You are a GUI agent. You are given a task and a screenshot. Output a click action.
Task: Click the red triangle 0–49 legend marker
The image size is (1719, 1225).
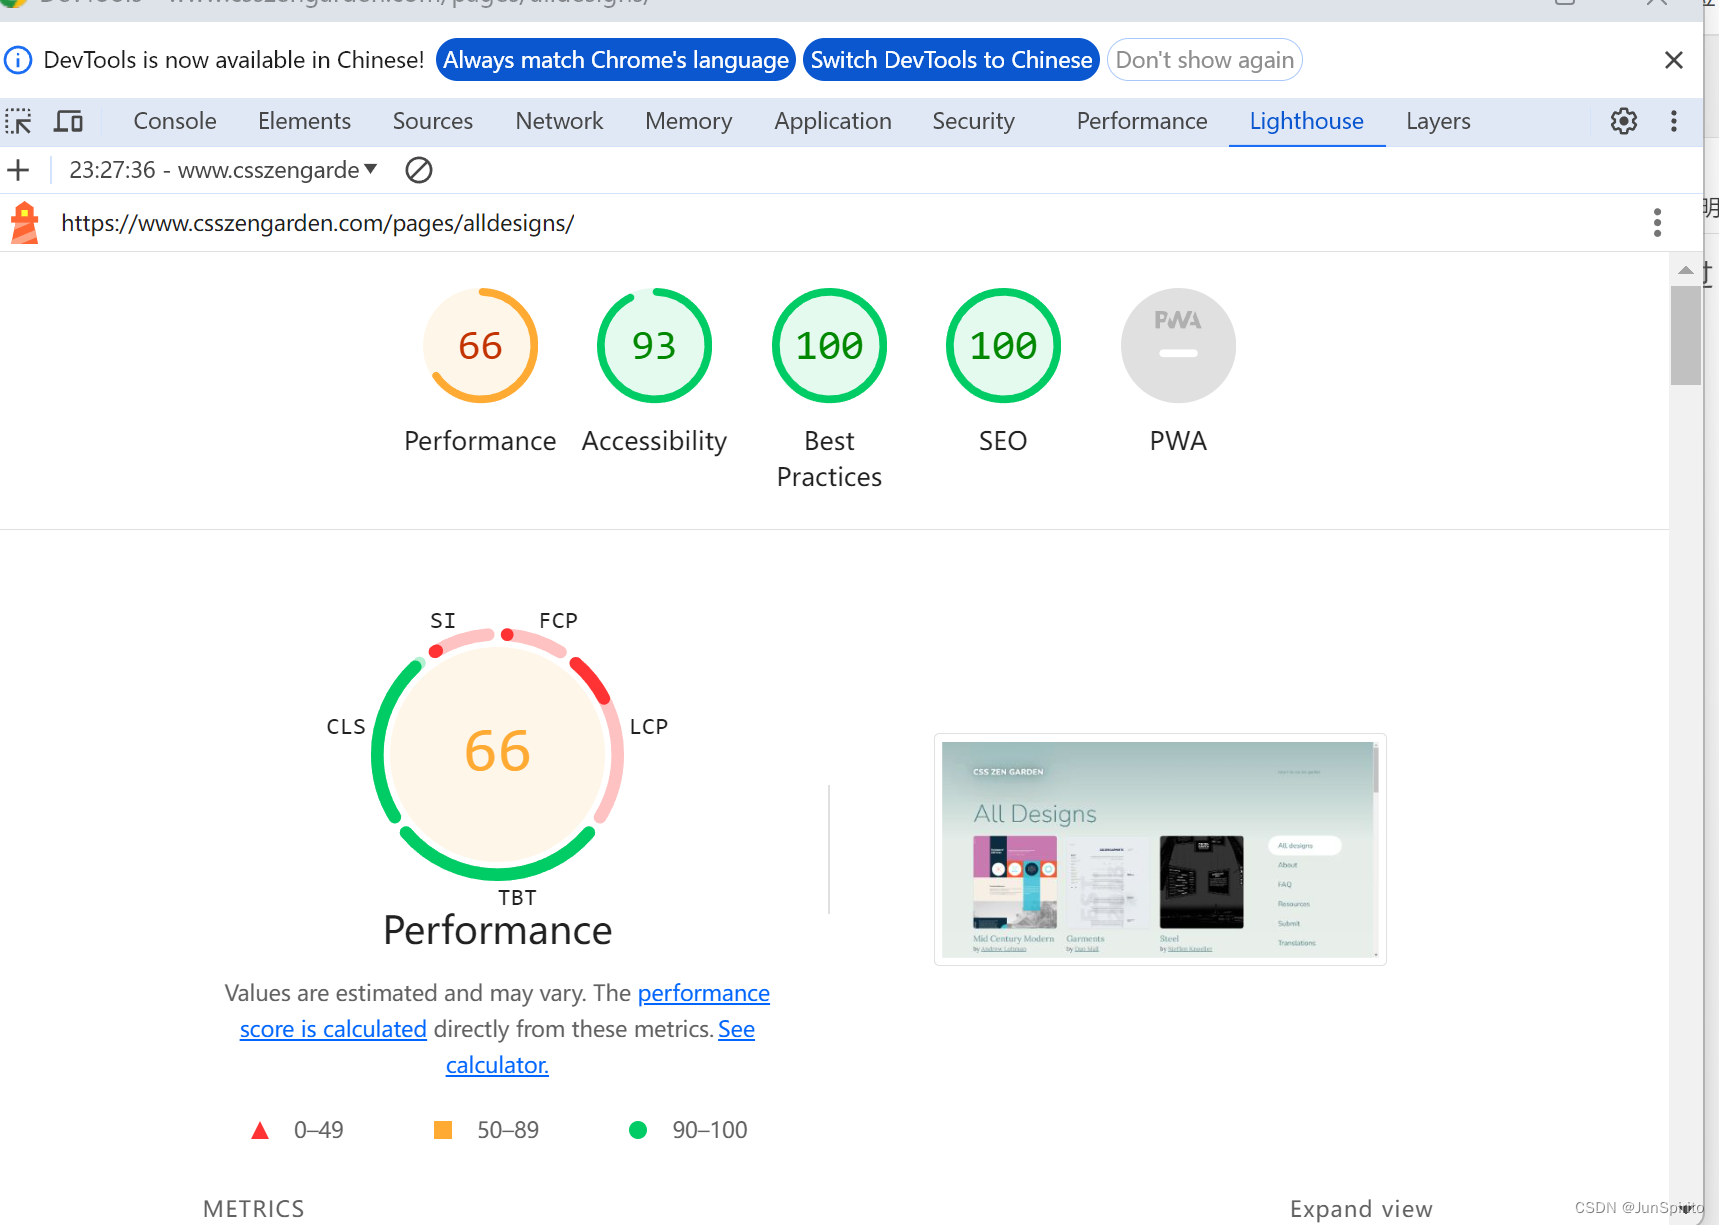pos(260,1130)
